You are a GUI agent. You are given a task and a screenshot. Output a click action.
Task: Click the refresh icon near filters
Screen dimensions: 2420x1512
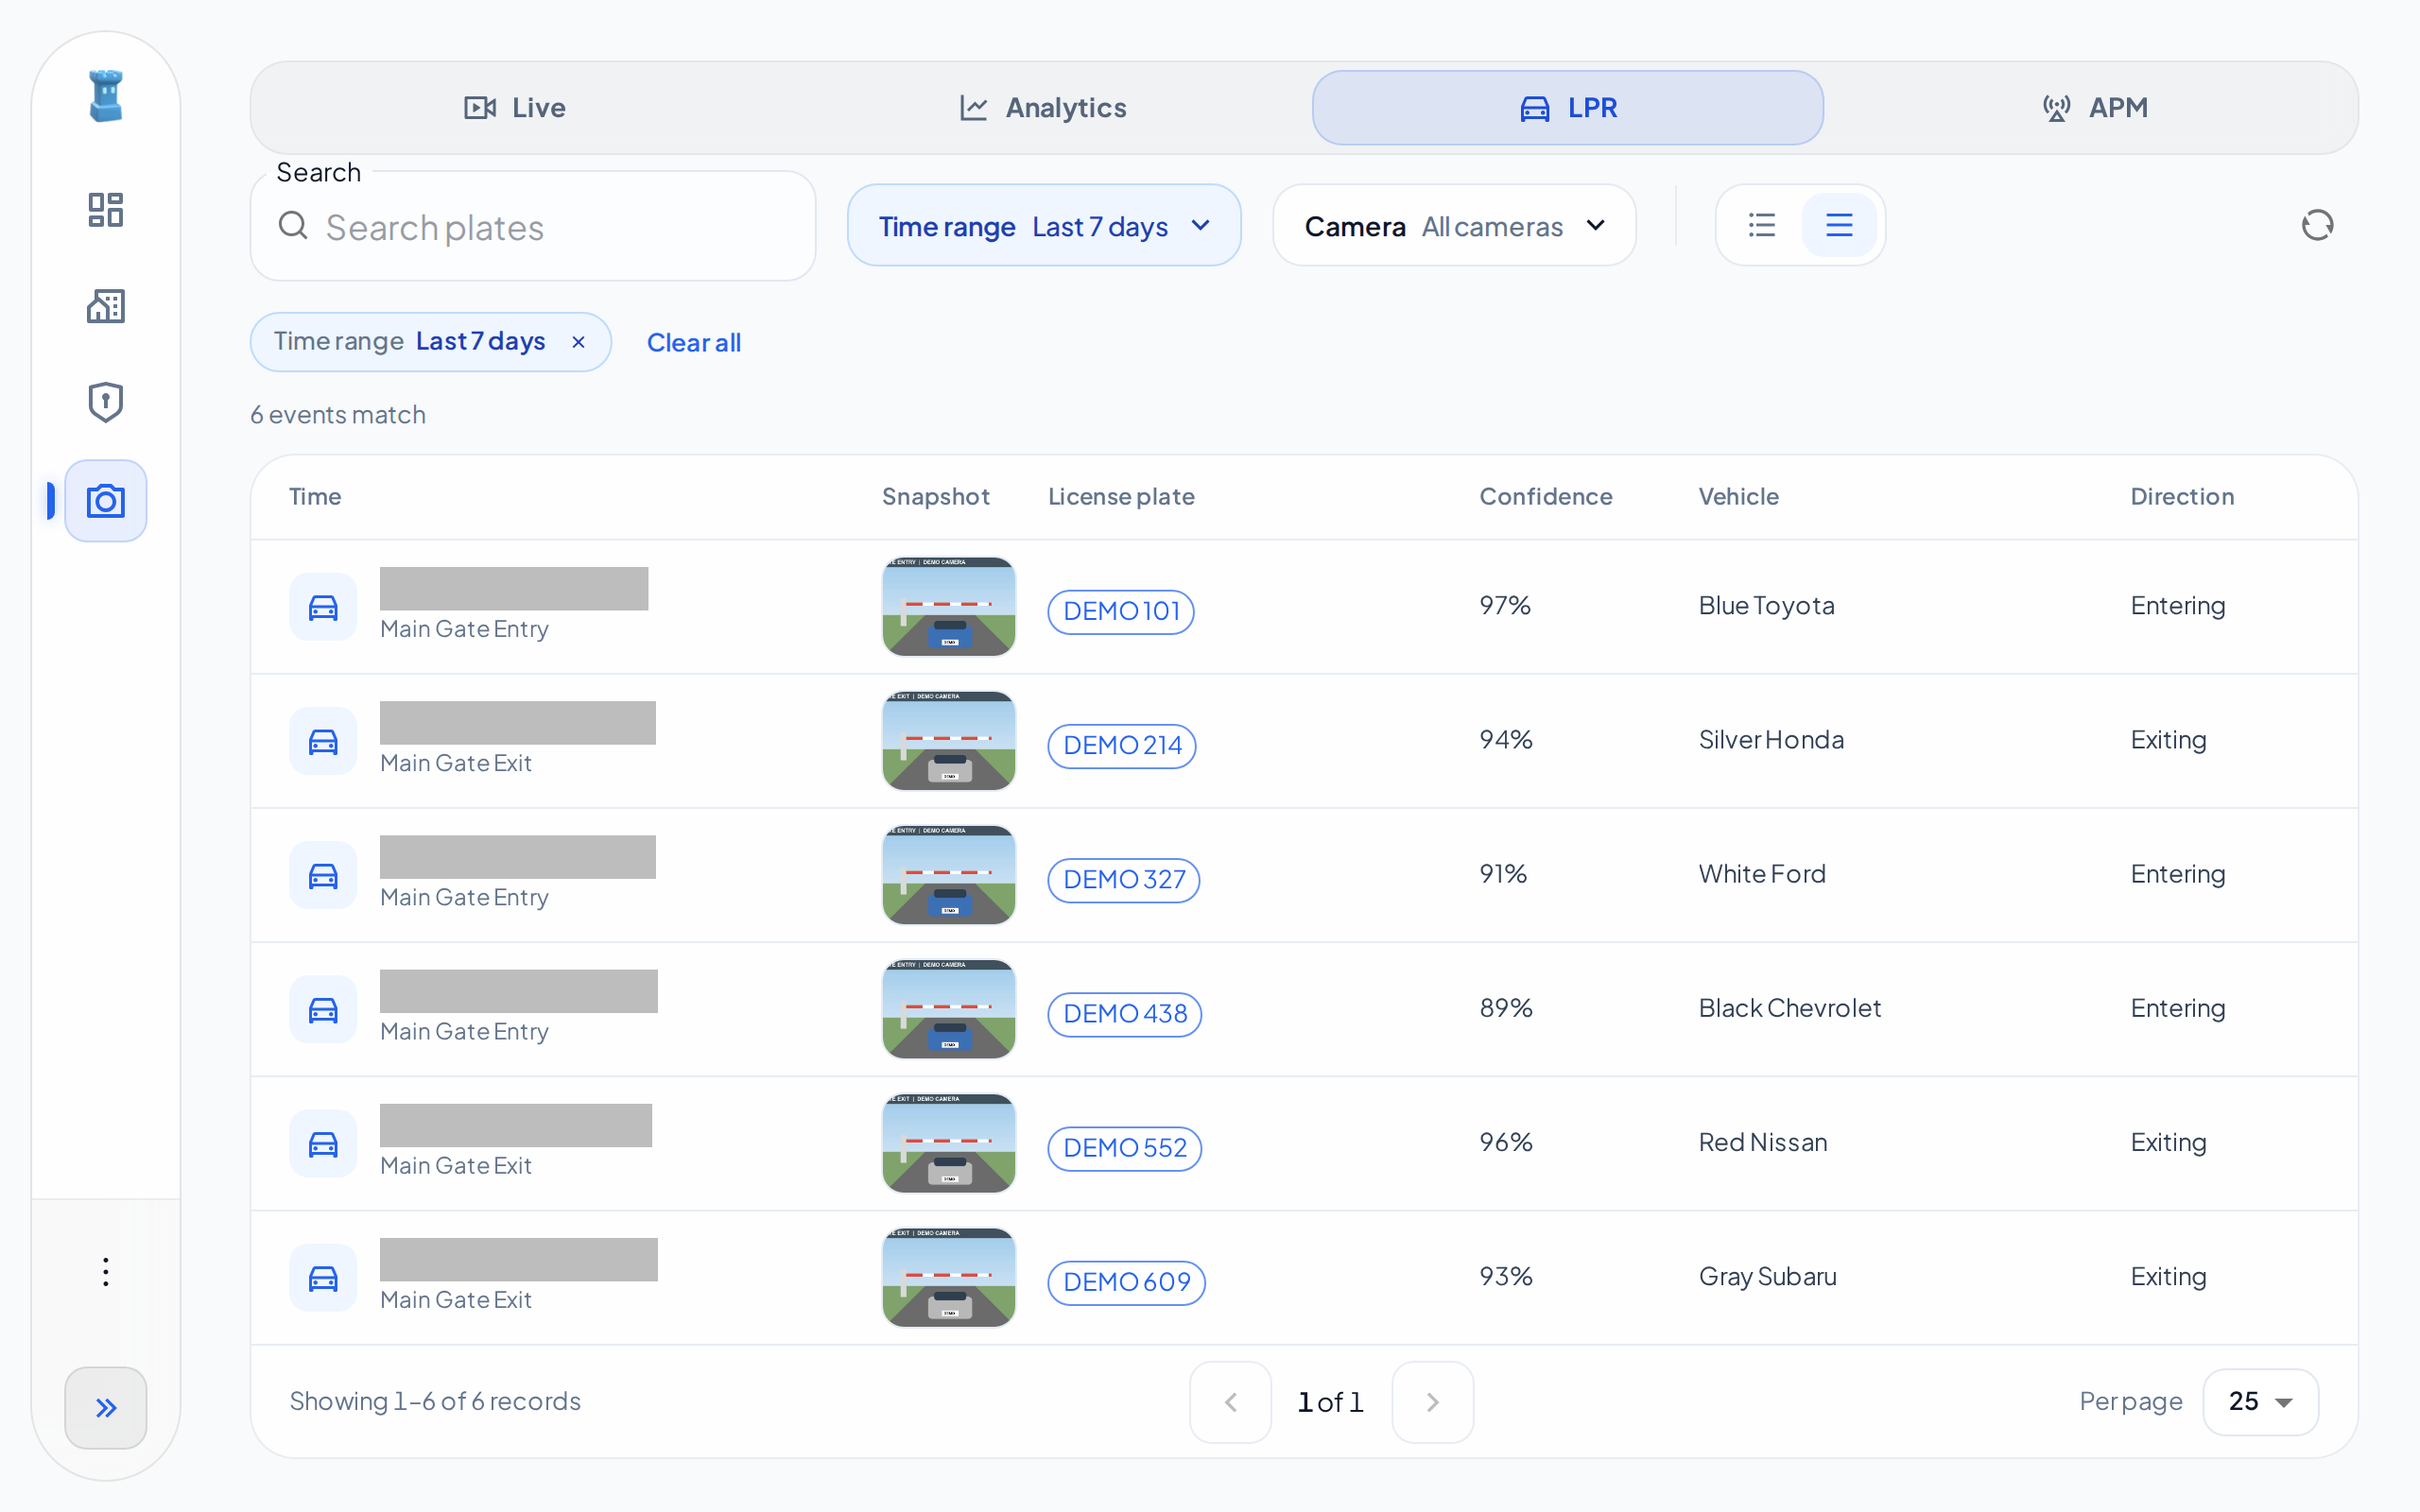click(x=2316, y=225)
